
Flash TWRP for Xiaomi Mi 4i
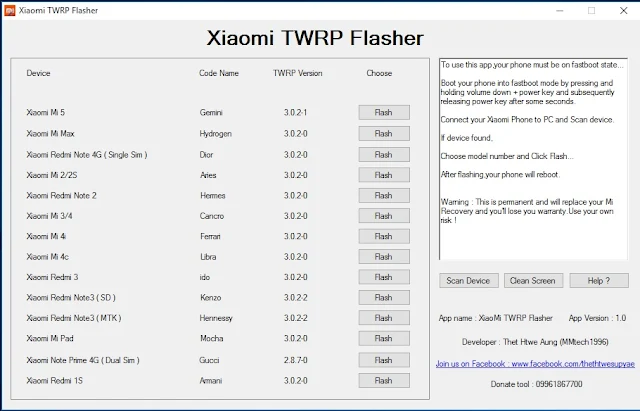[x=384, y=237]
